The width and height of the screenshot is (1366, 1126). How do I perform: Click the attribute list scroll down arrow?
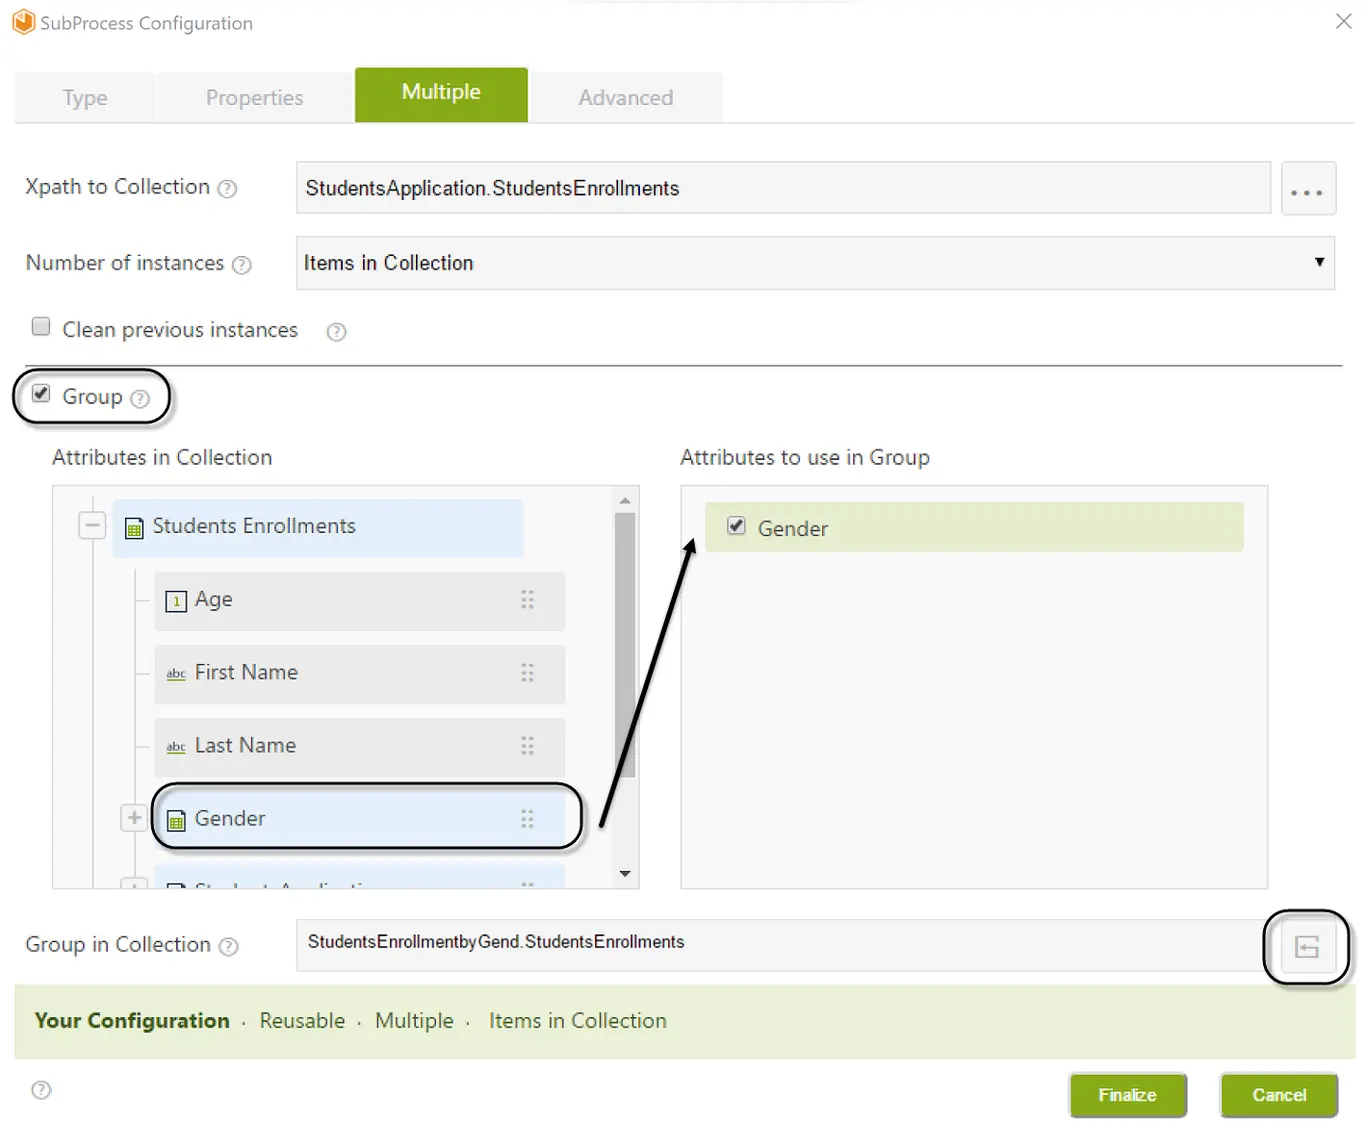tap(625, 874)
